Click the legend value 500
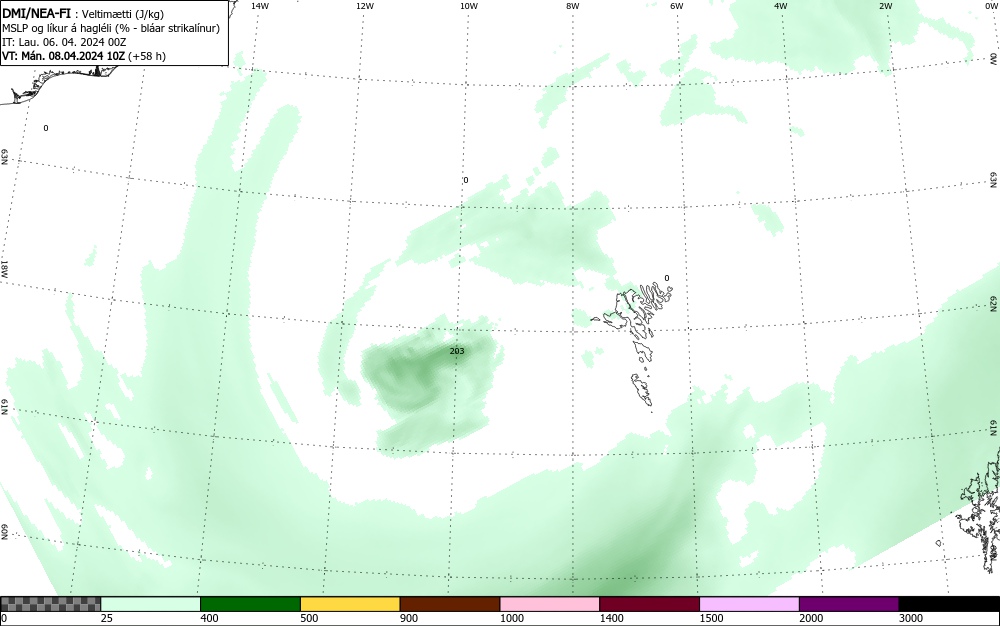 click(x=309, y=618)
